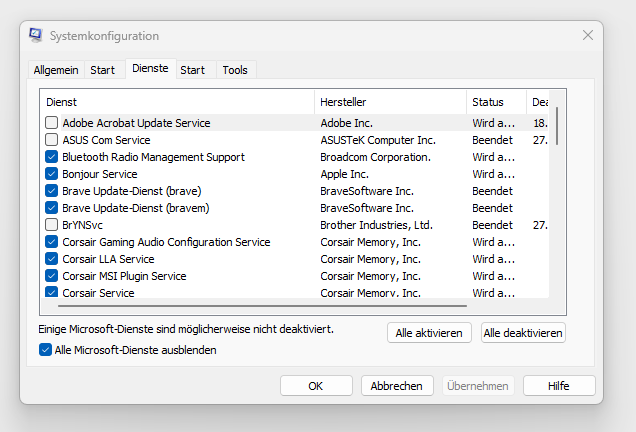The width and height of the screenshot is (636, 432).
Task: Toggle the Corsair Service checkbox
Action: tap(52, 292)
